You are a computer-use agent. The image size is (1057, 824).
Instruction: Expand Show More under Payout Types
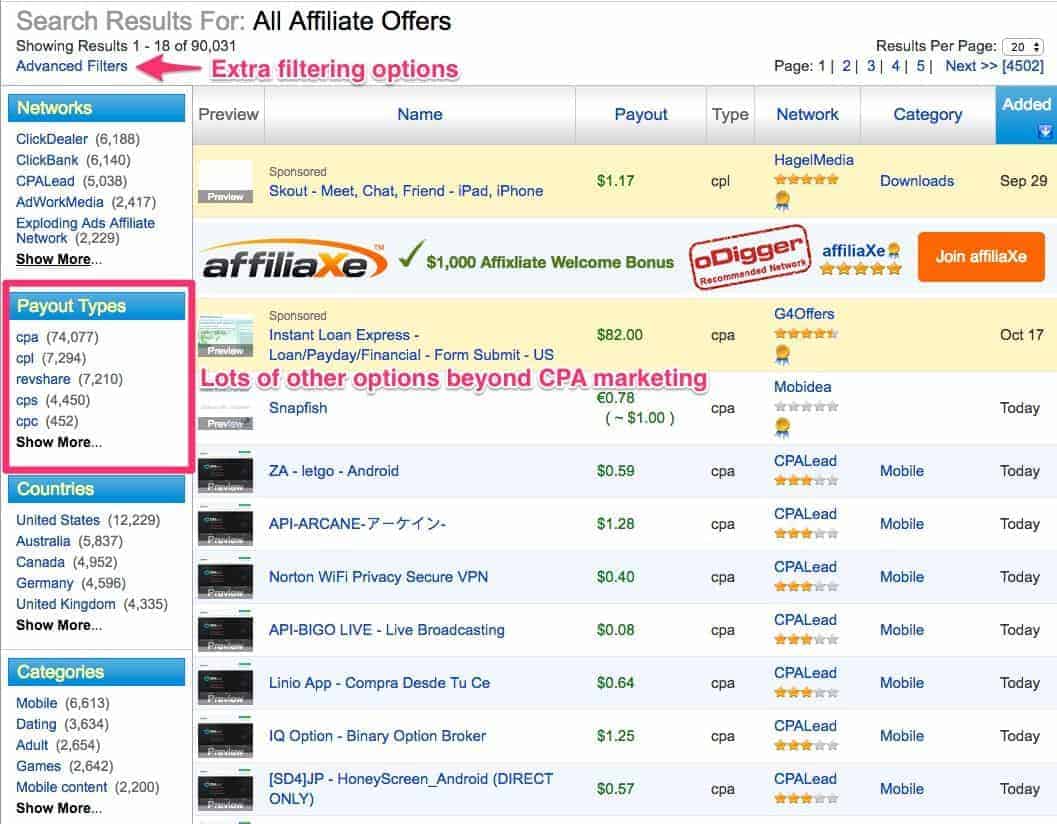(x=59, y=442)
